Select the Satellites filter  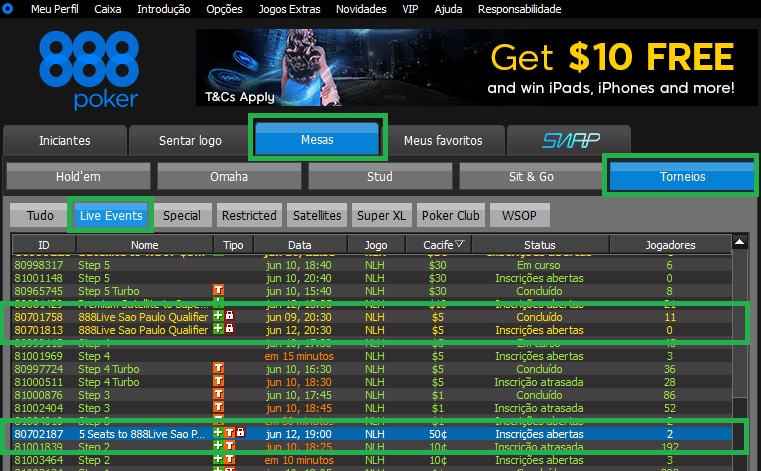point(317,215)
